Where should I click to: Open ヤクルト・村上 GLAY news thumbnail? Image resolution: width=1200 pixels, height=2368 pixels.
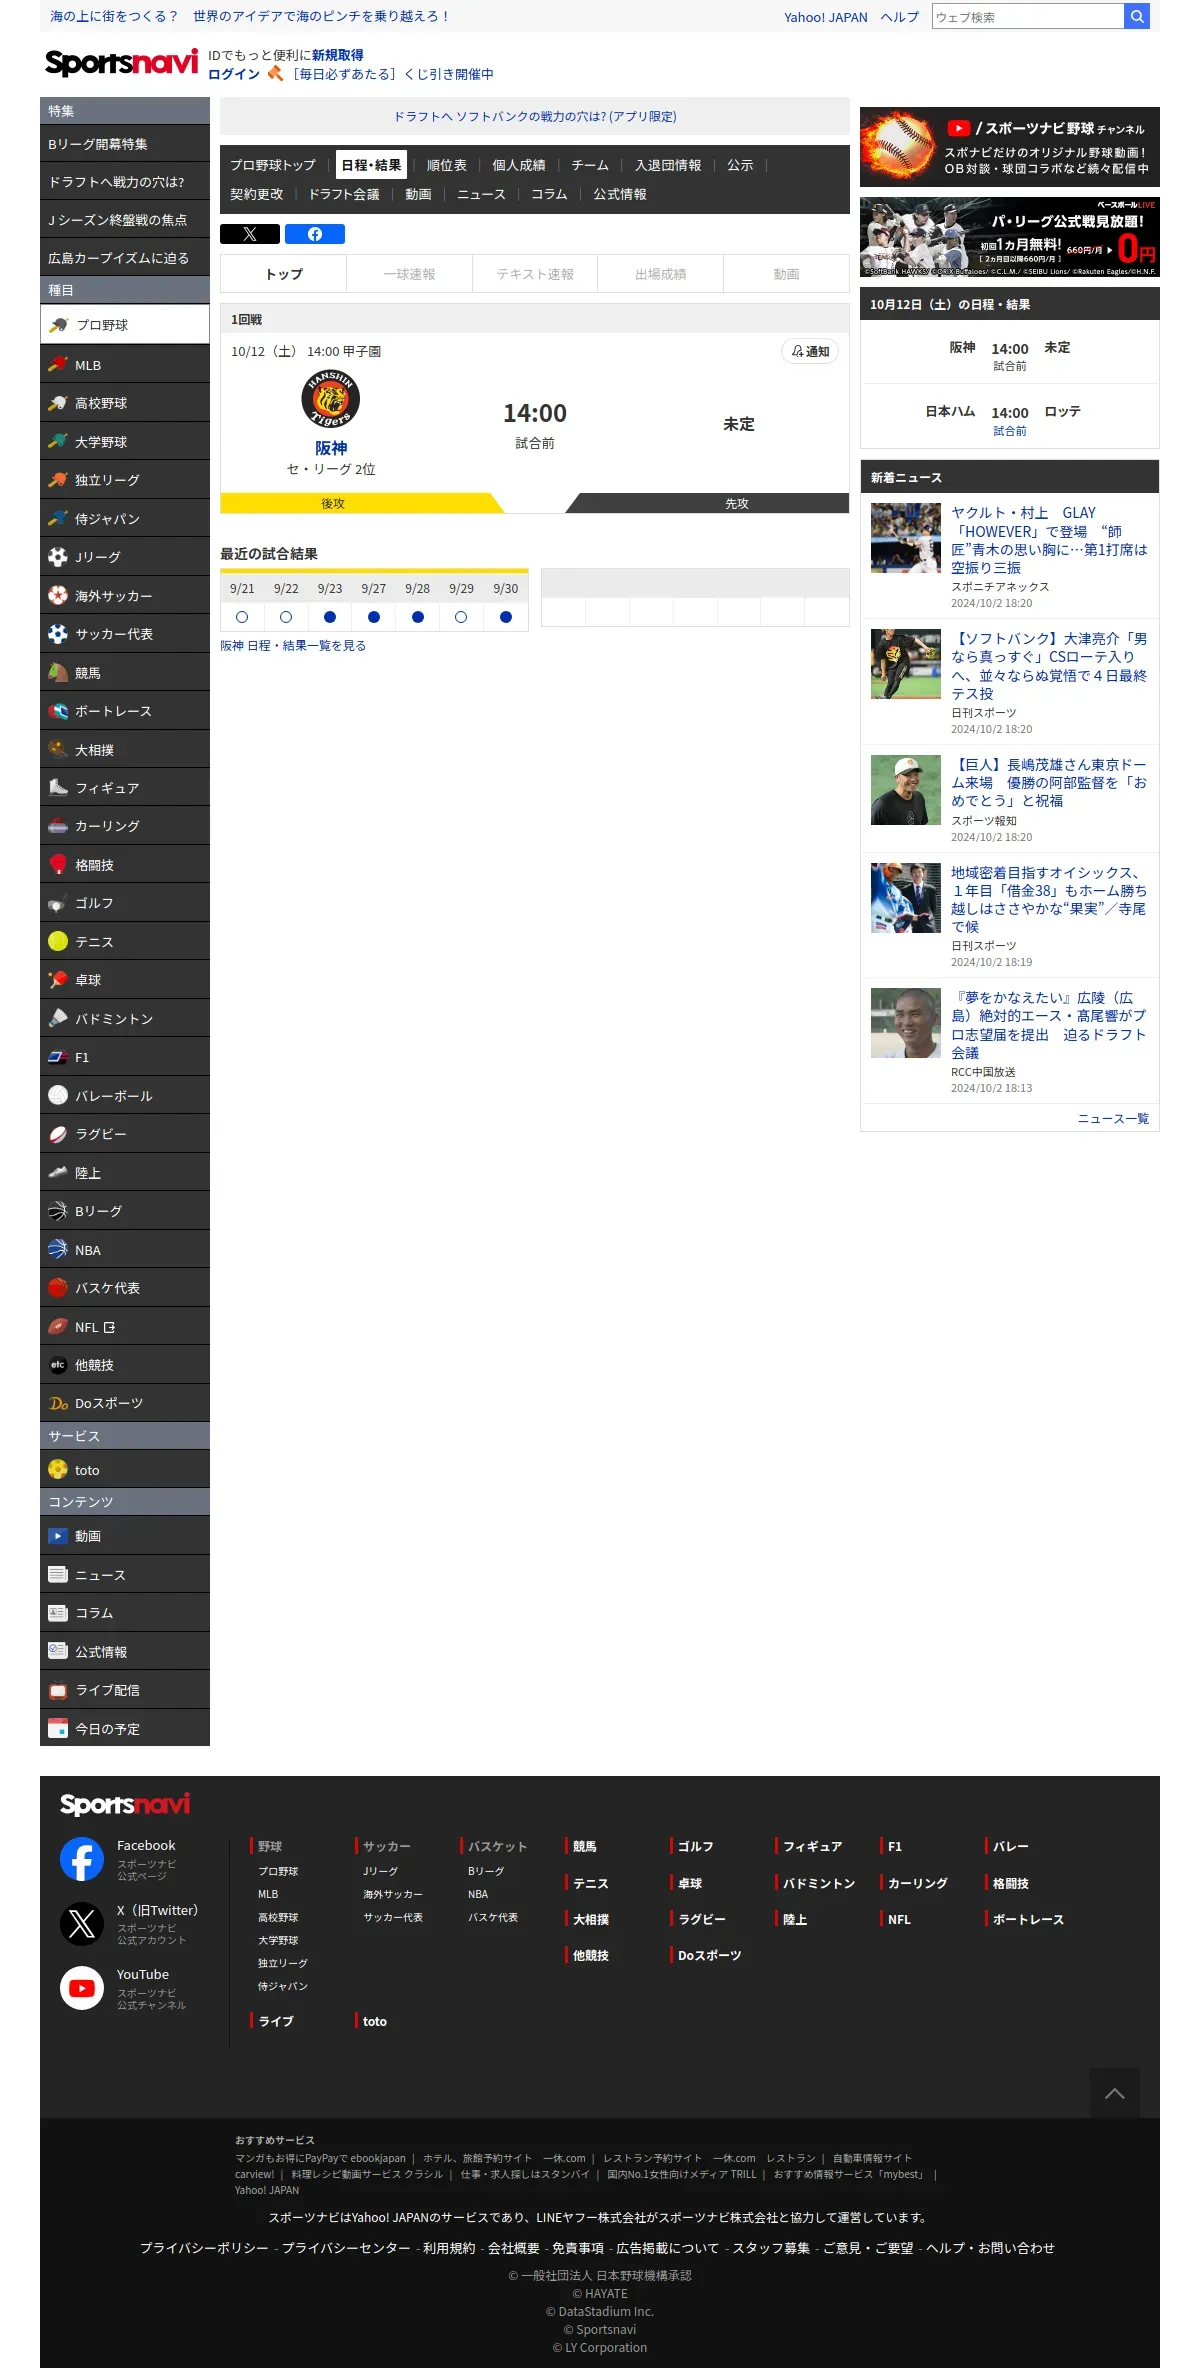click(906, 538)
